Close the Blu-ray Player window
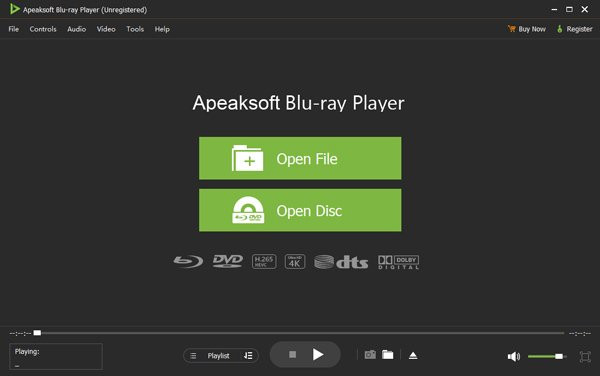 (585, 9)
